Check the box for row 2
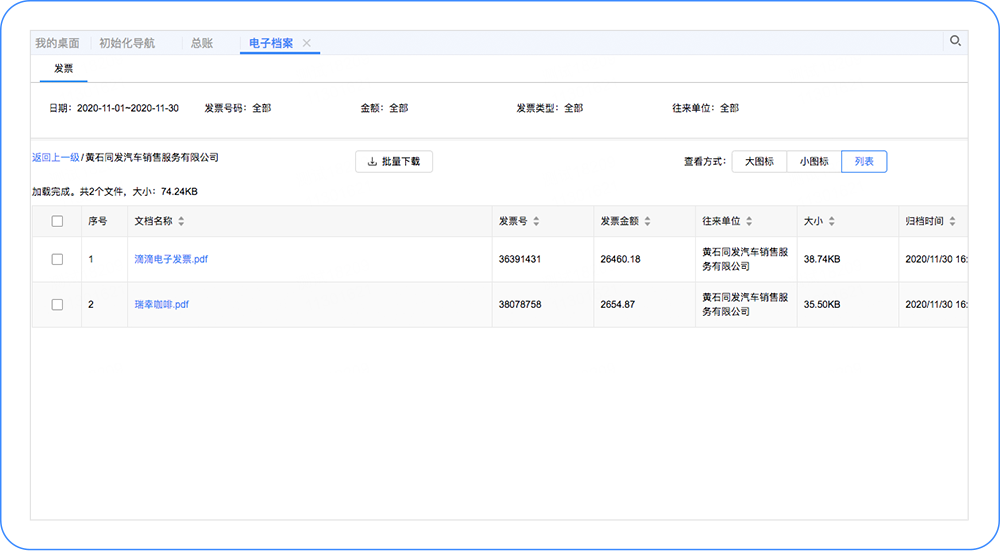 pyautogui.click(x=57, y=304)
